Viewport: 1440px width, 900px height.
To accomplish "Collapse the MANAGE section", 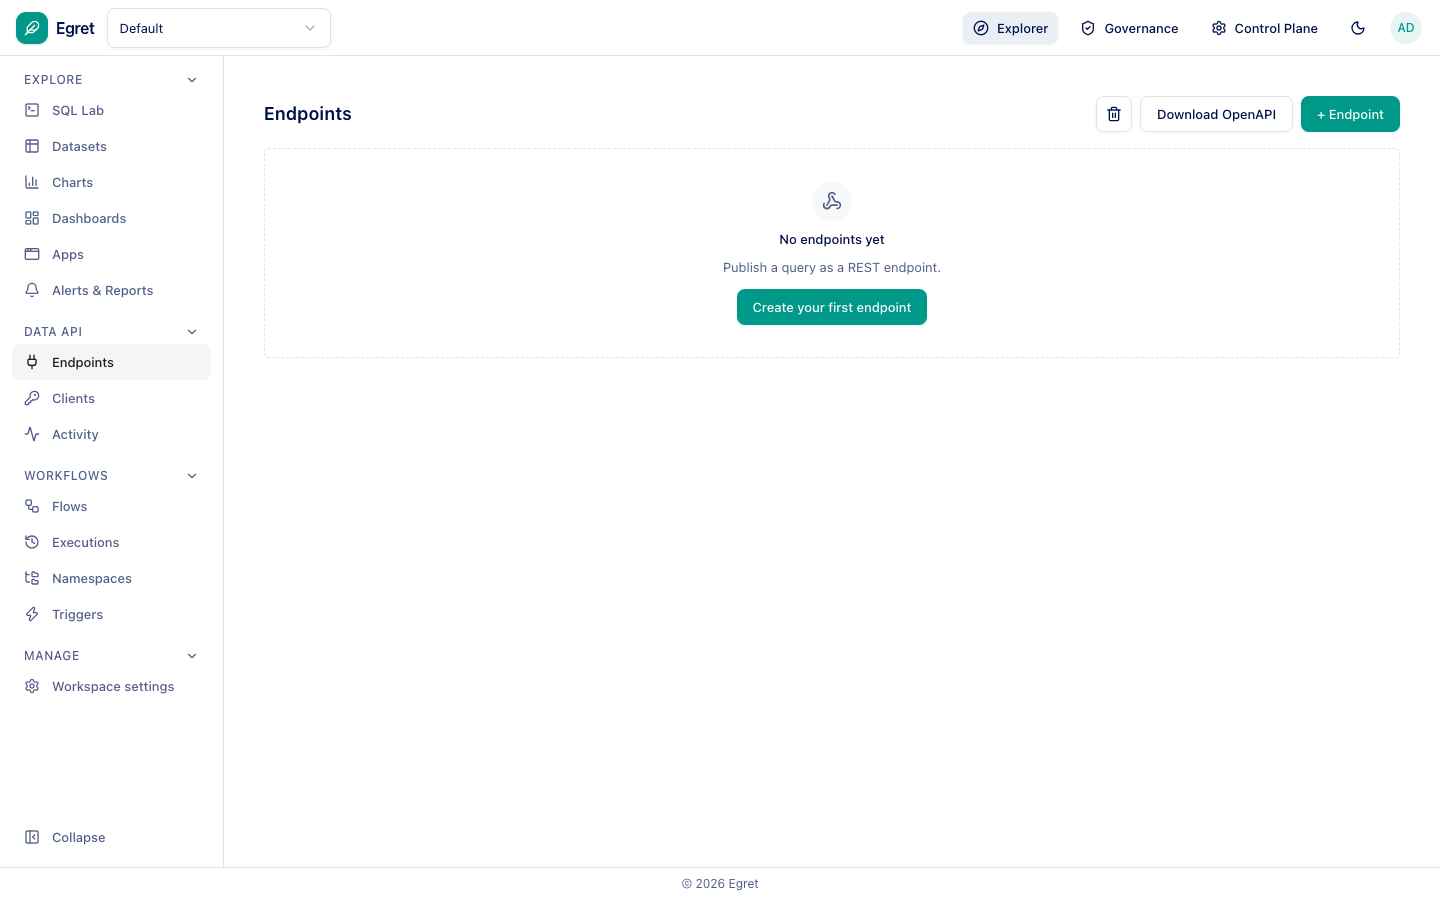I will pos(192,656).
